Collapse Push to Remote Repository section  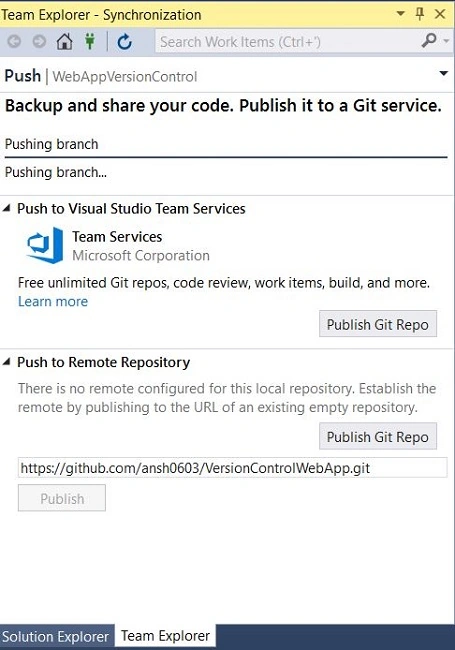click(6, 362)
